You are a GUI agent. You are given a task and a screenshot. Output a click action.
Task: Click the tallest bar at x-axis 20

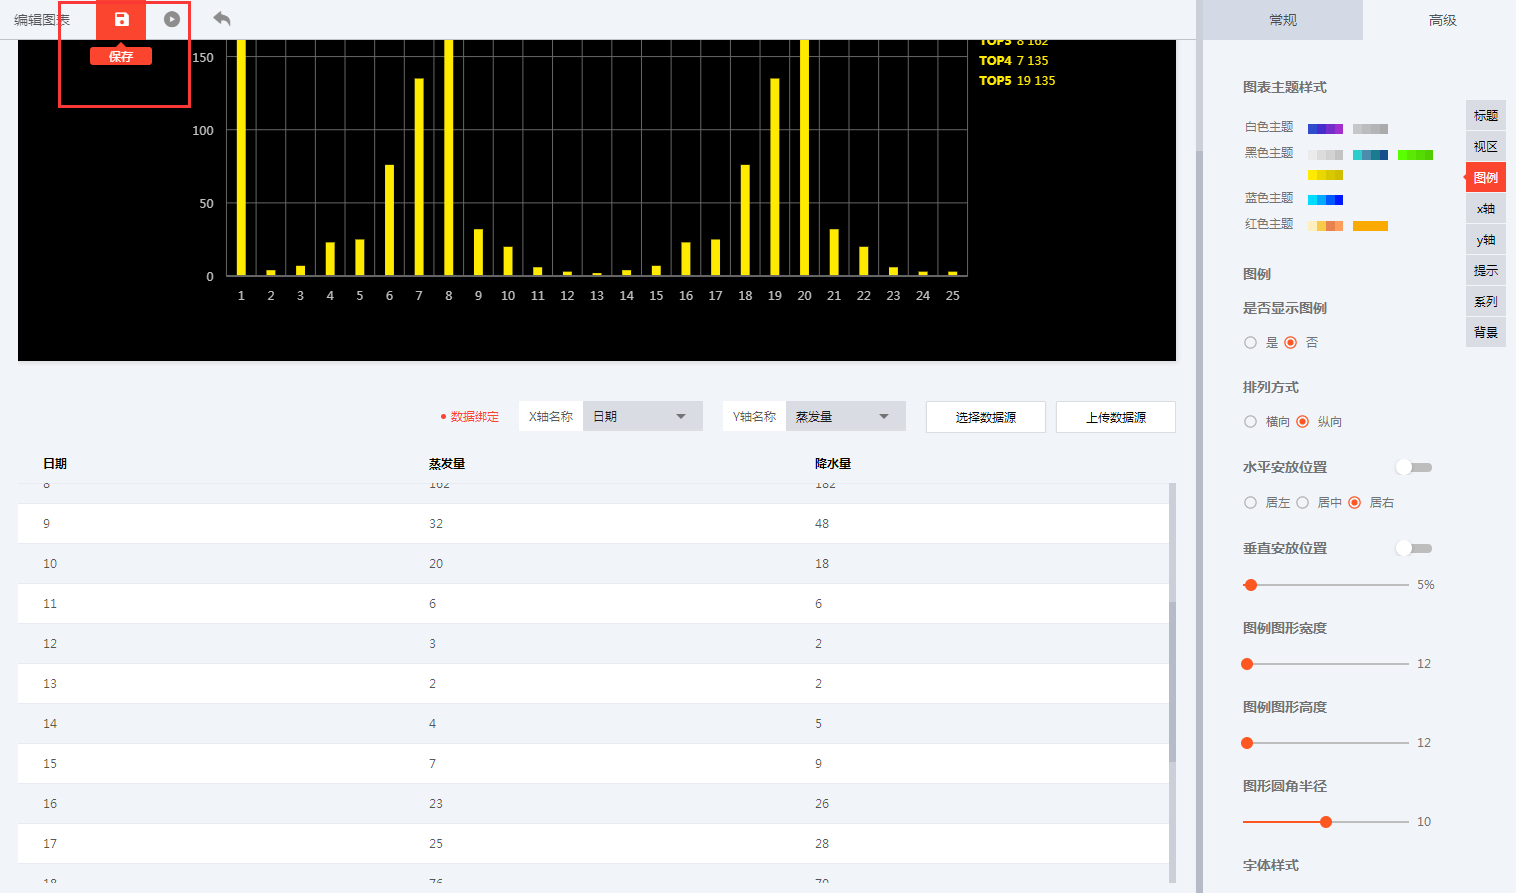click(x=804, y=157)
